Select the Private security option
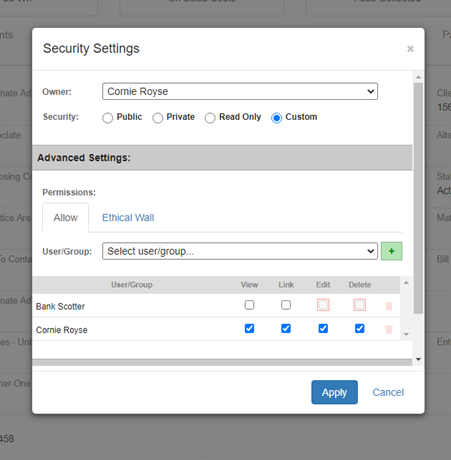The image size is (451, 460). [158, 118]
